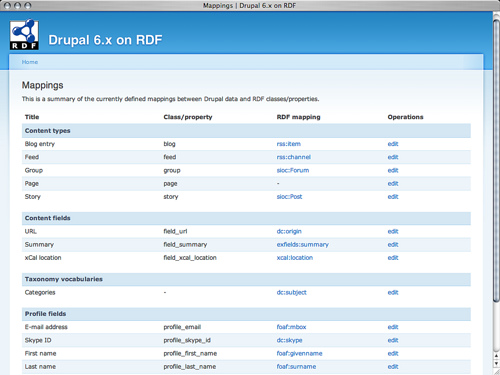Open the foaf:surname mapping link
This screenshot has width=500, height=375.
tap(296, 367)
